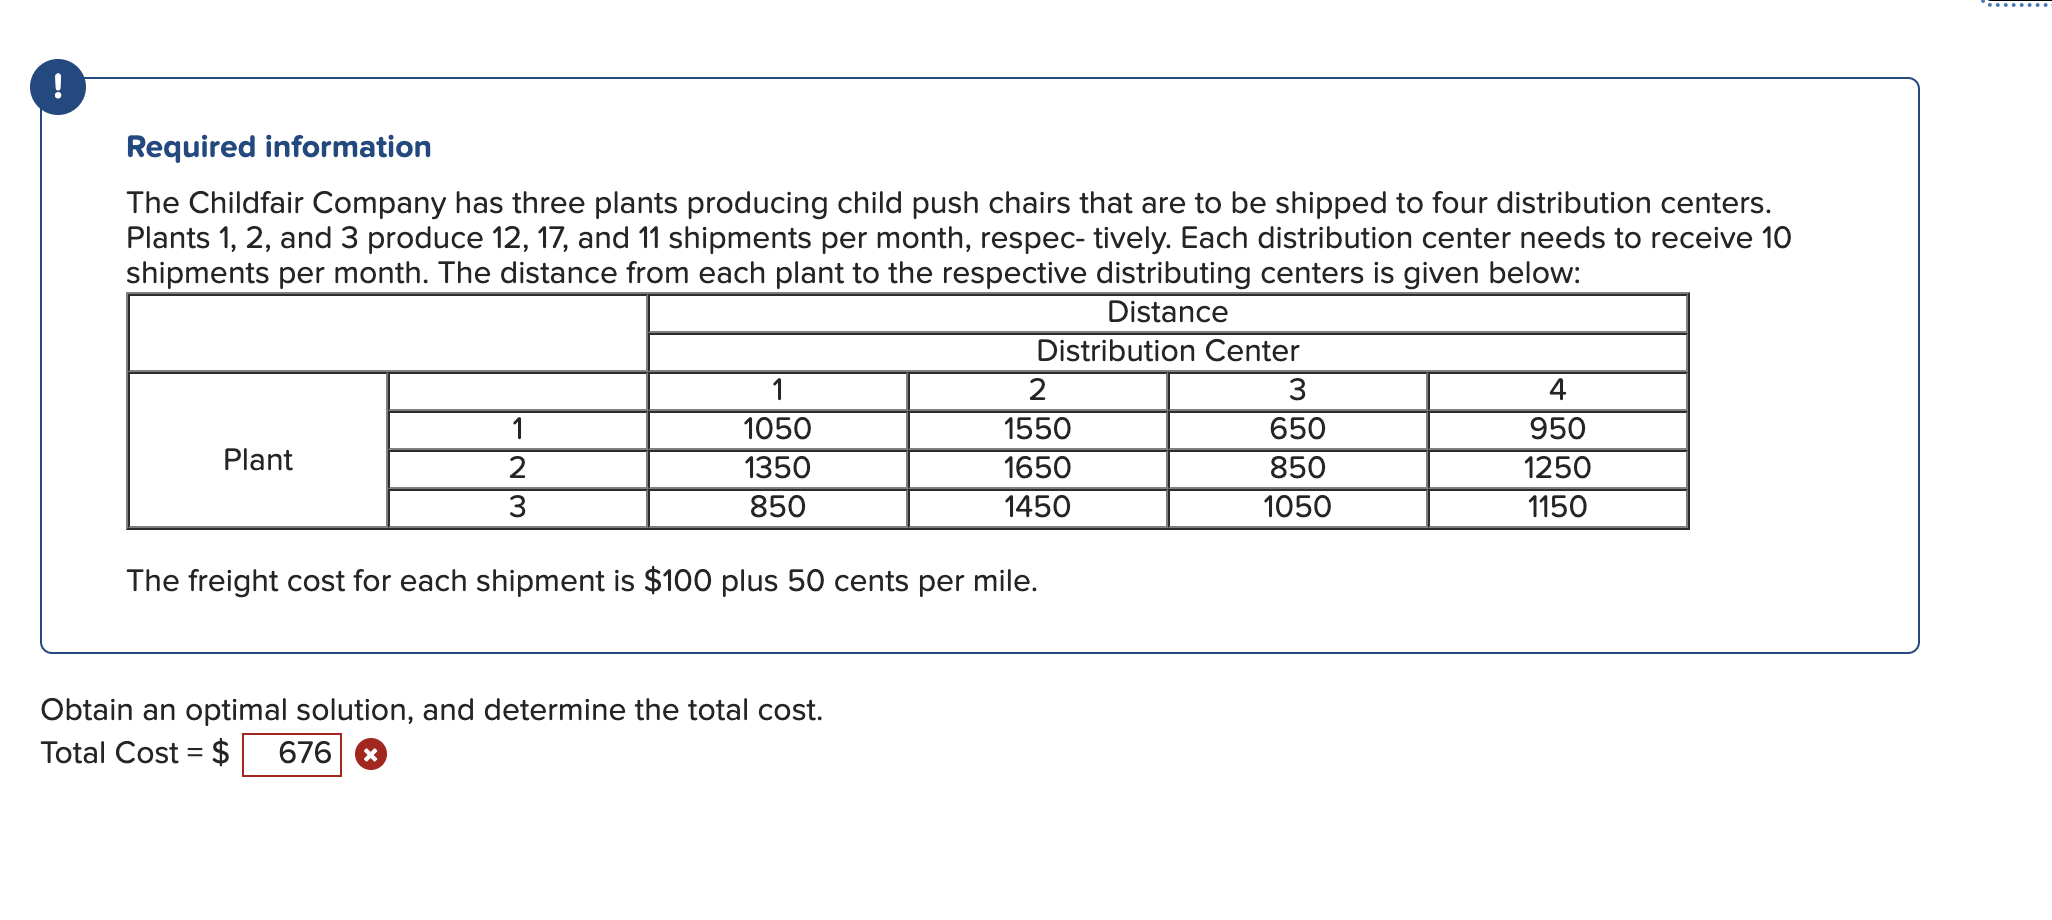Click the Required information heading
The image size is (2052, 920).
[x=278, y=147]
